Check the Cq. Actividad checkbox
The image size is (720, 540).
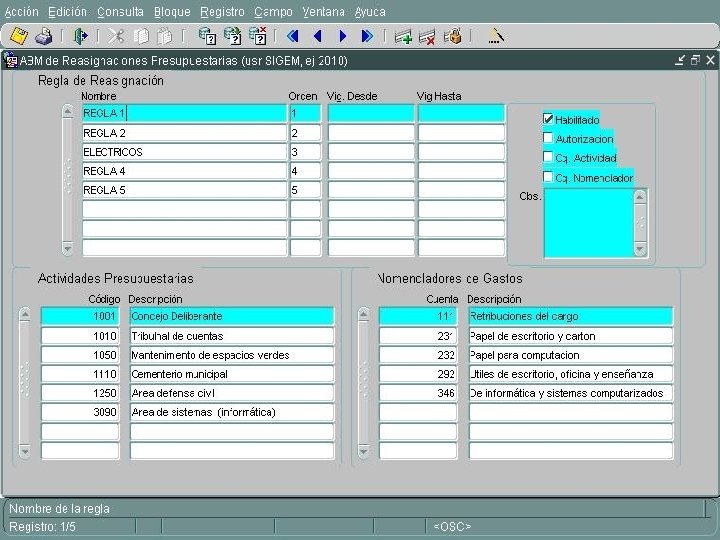(x=548, y=157)
